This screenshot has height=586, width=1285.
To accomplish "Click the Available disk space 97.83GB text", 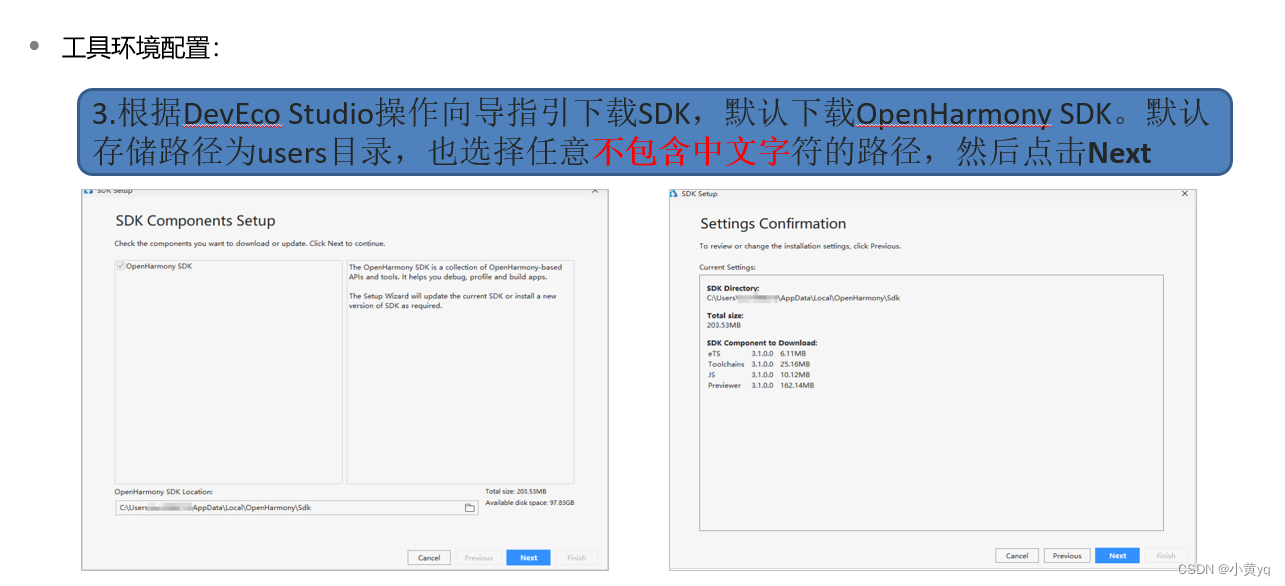I will (530, 503).
